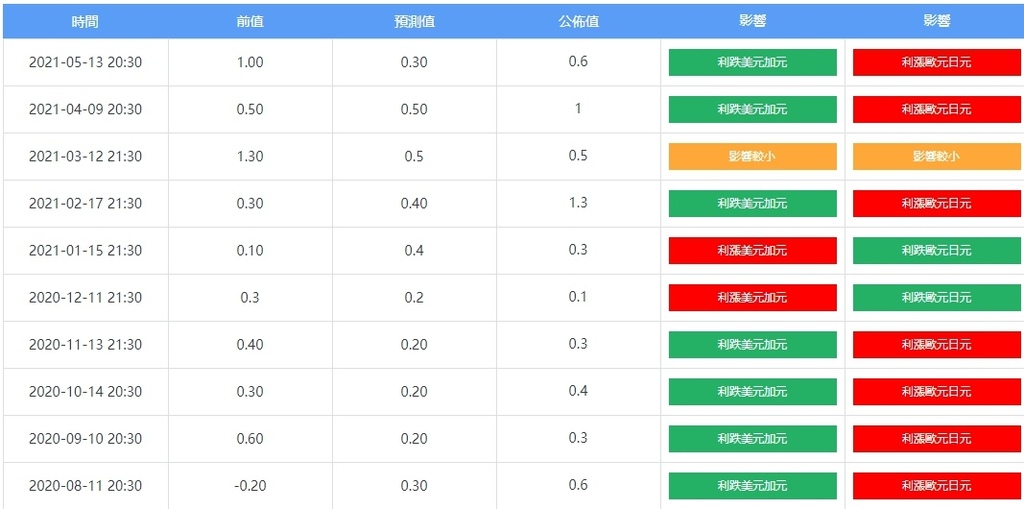Select the -0.20 previous value cell
Image resolution: width=1024 pixels, height=509 pixels.
pos(250,485)
